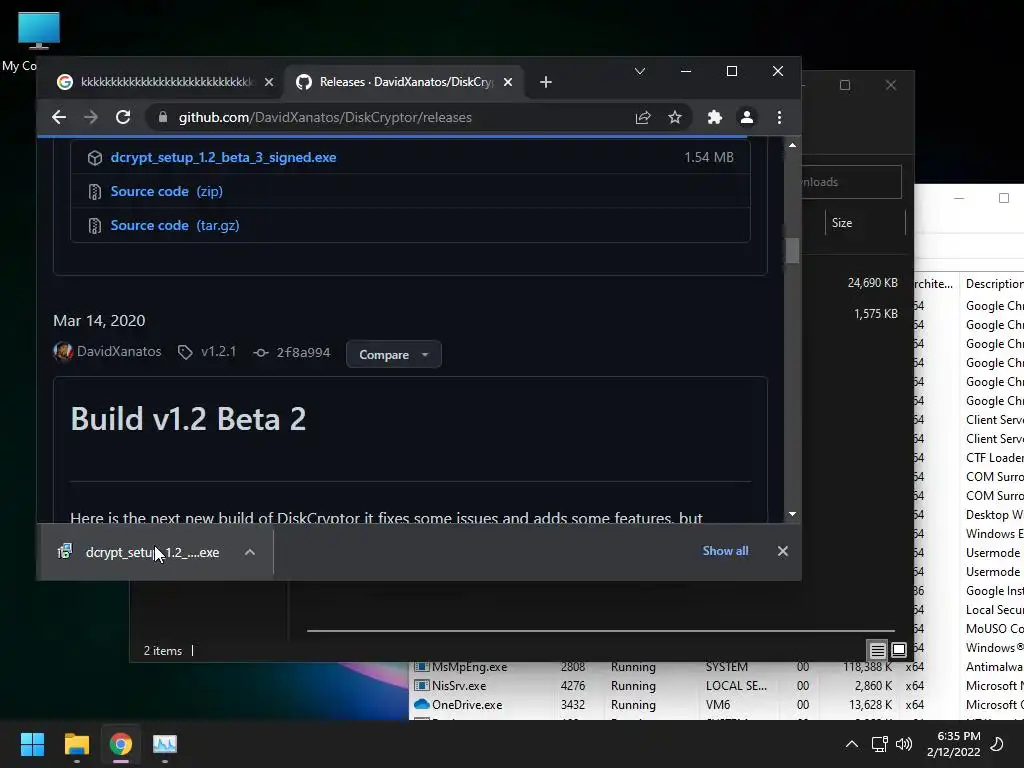Click the page scrollbar down arrow
Screen dimensions: 1024x768
pos(792,515)
